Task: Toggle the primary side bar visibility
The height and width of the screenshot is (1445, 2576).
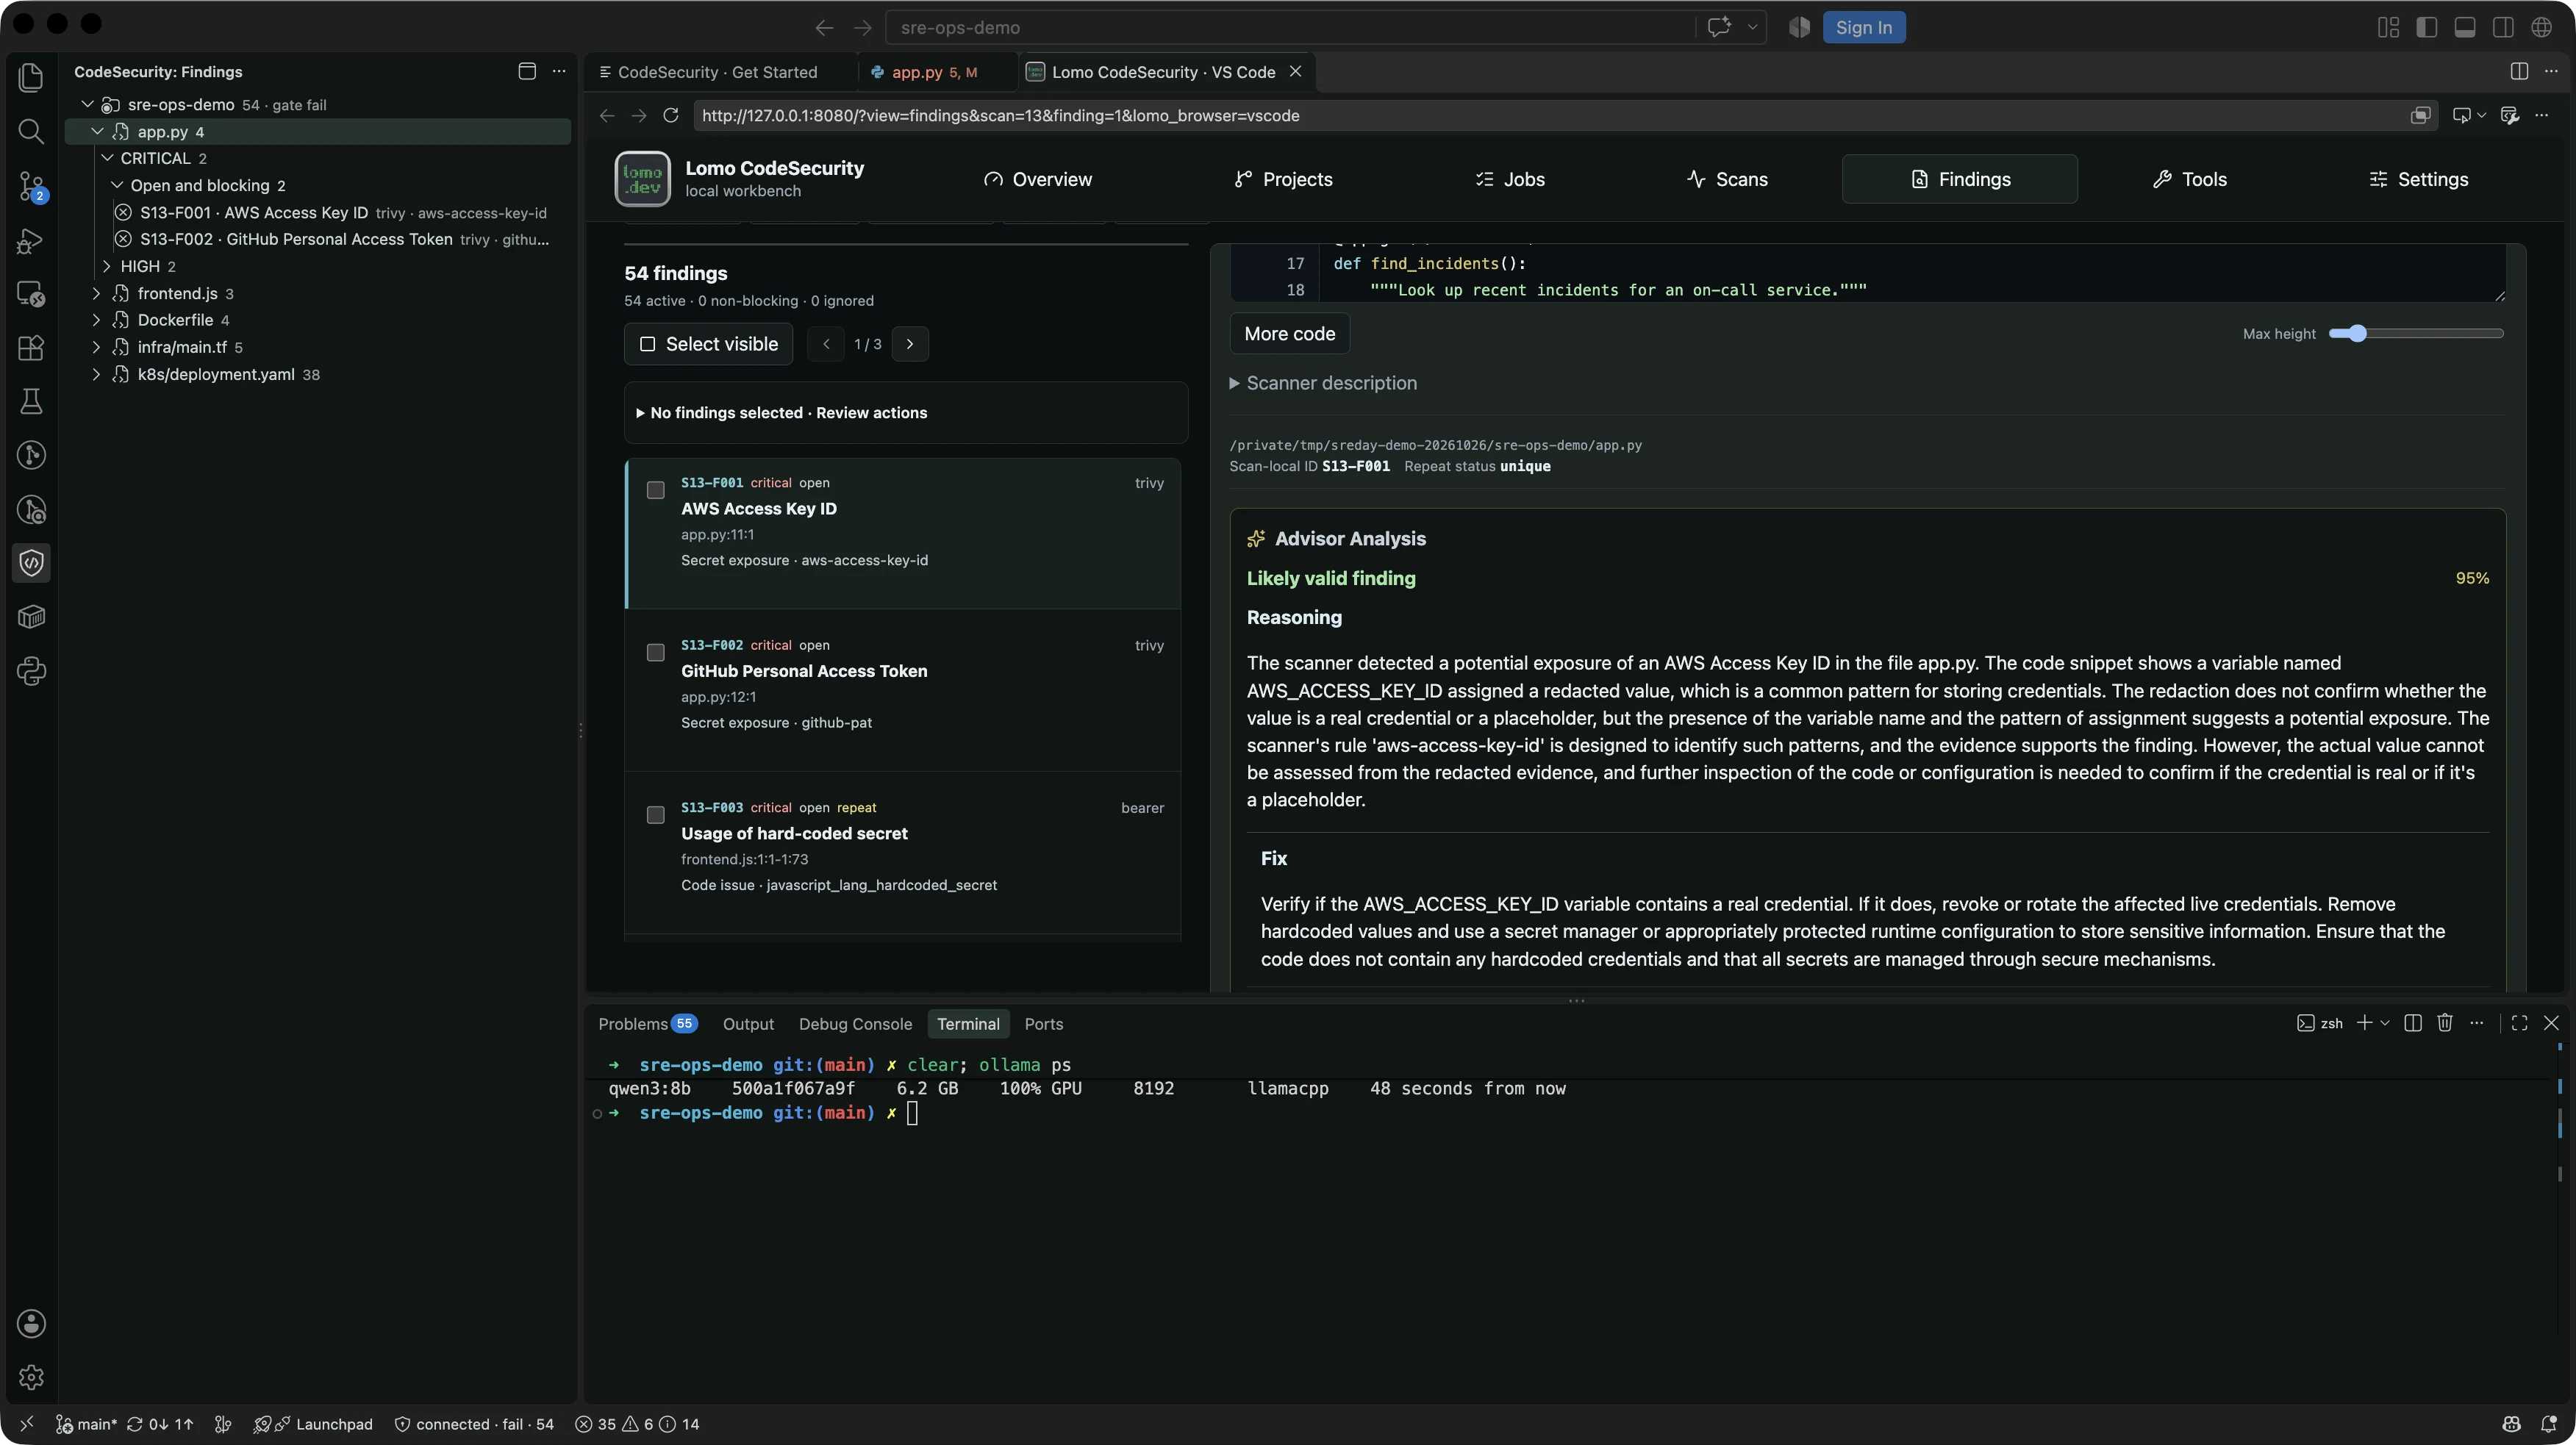Action: pyautogui.click(x=2426, y=27)
